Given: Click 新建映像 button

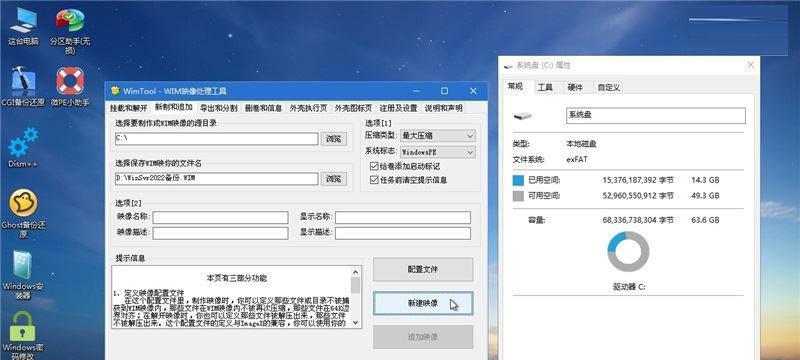Looking at the screenshot, I should point(423,303).
